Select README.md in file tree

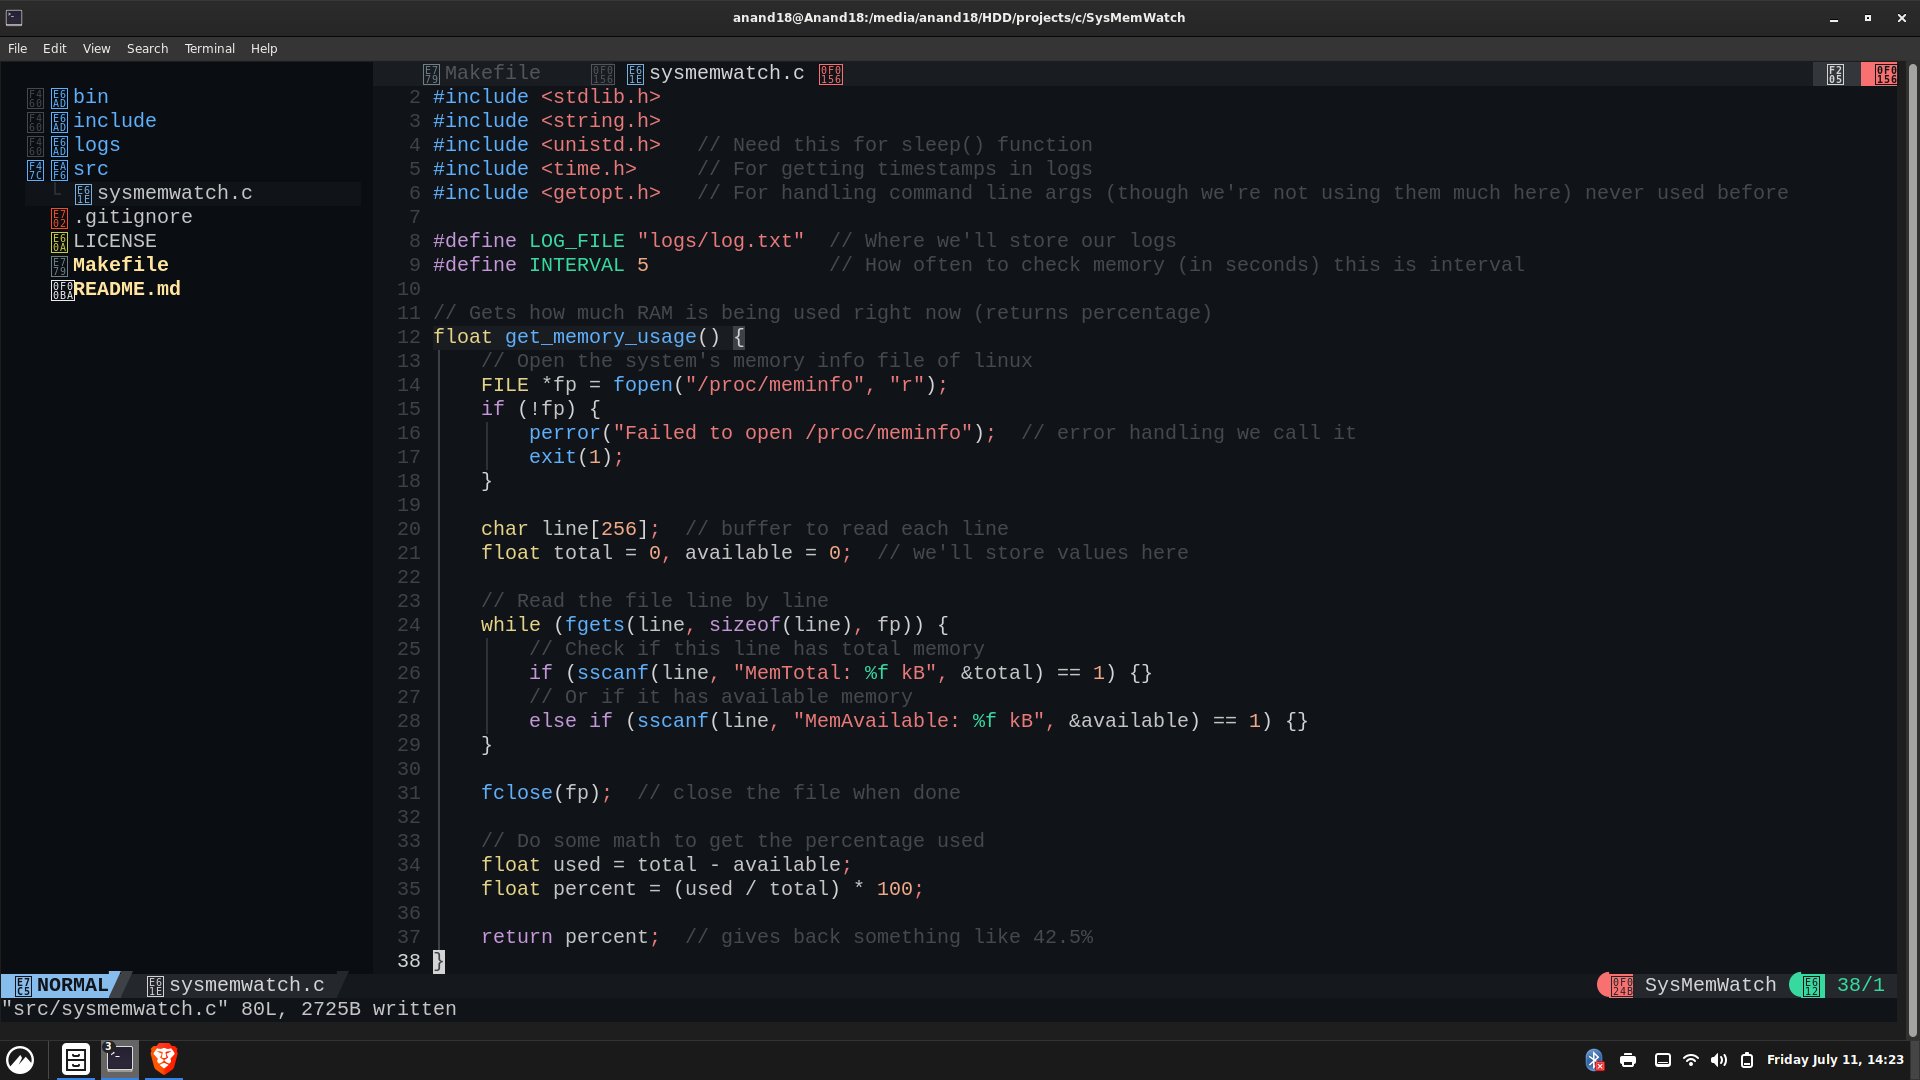coord(126,289)
